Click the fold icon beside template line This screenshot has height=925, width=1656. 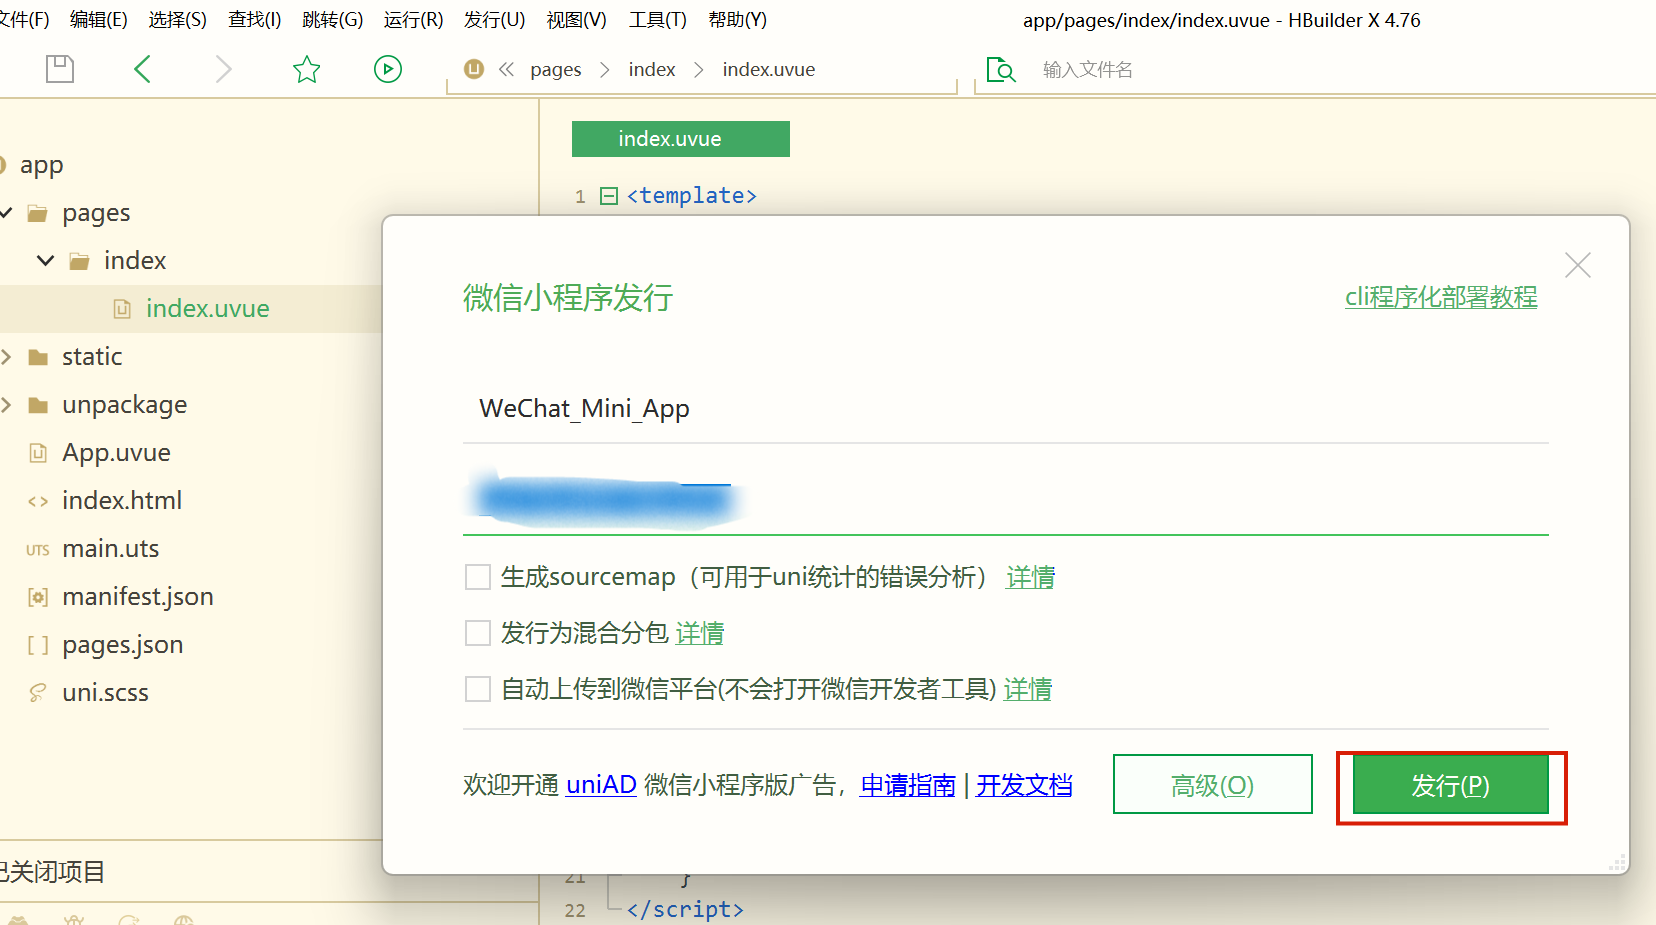click(x=608, y=196)
